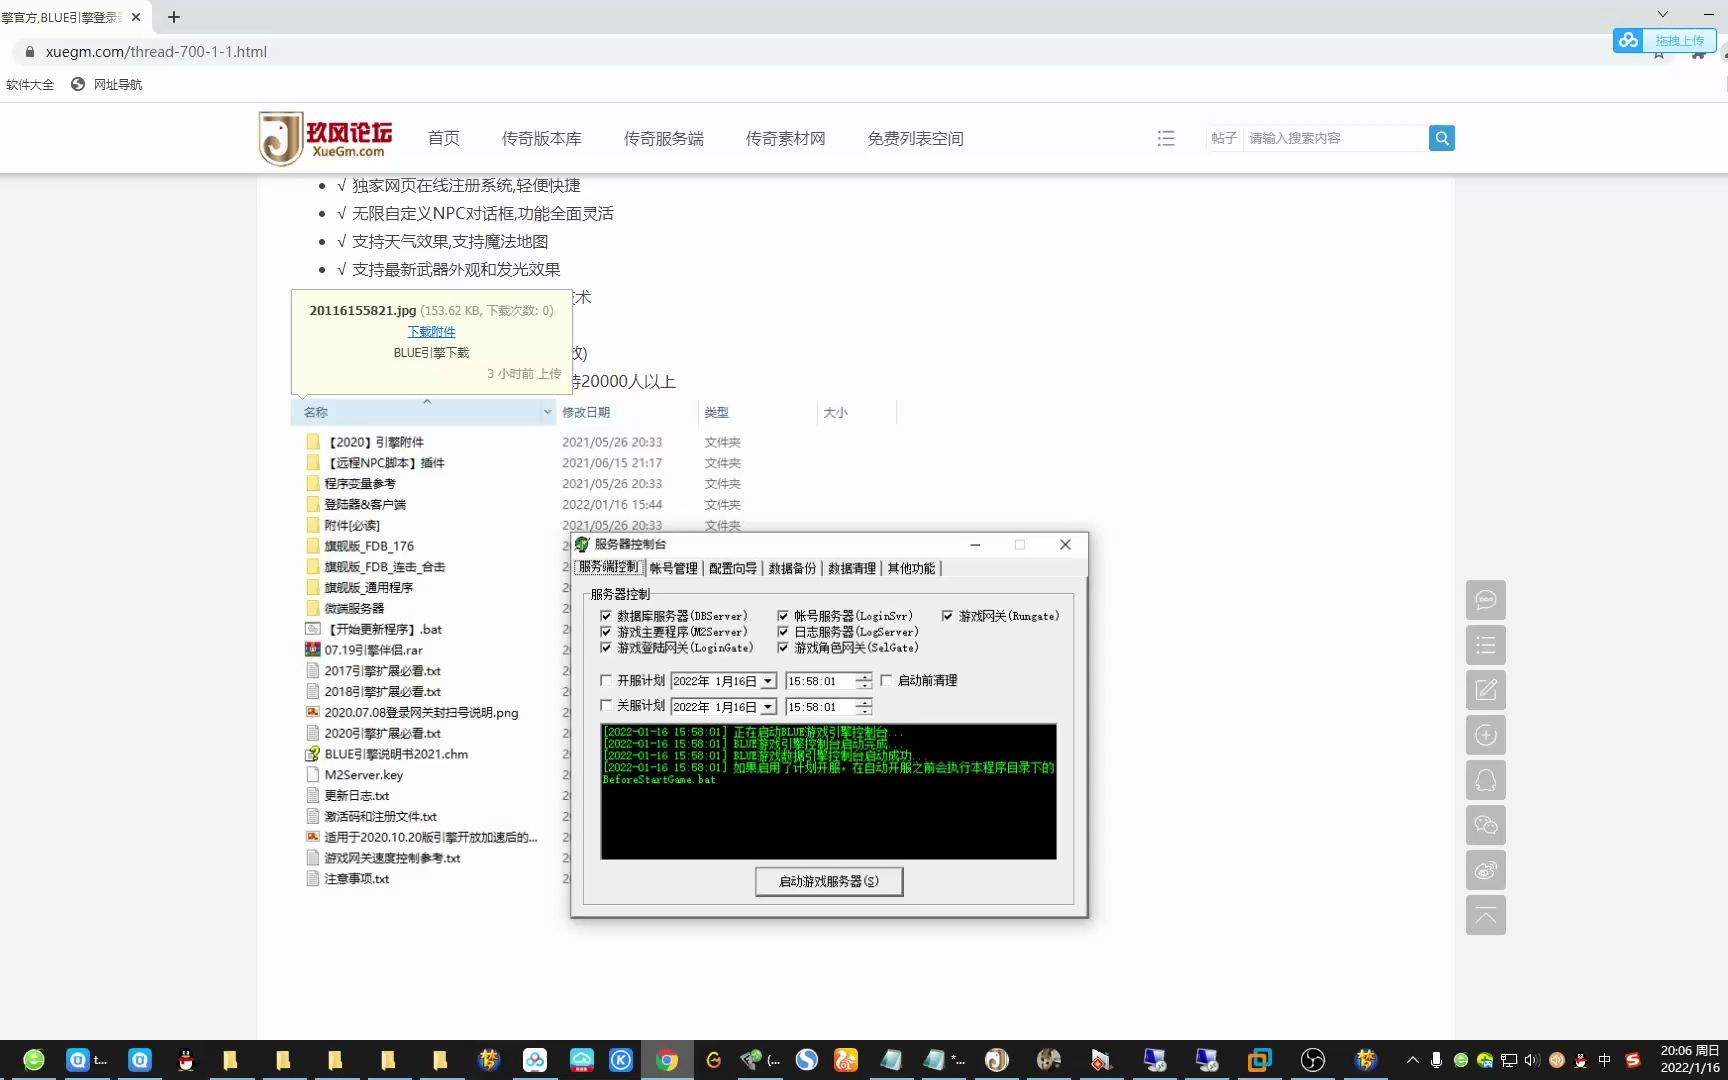Toggle 游戏角色网关(SelGate) checkbox
Image resolution: width=1728 pixels, height=1080 pixels.
pyautogui.click(x=783, y=648)
